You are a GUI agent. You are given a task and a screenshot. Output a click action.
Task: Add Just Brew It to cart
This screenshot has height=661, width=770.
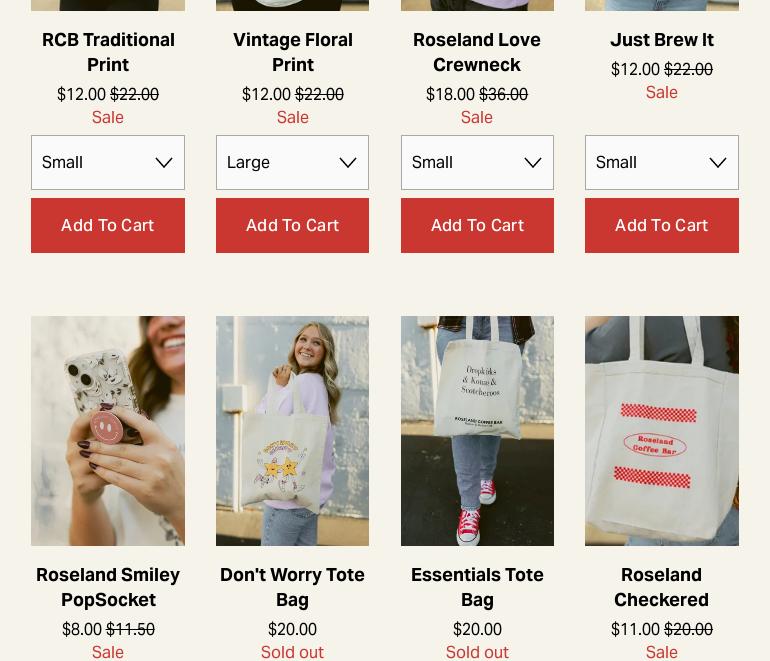[661, 225]
